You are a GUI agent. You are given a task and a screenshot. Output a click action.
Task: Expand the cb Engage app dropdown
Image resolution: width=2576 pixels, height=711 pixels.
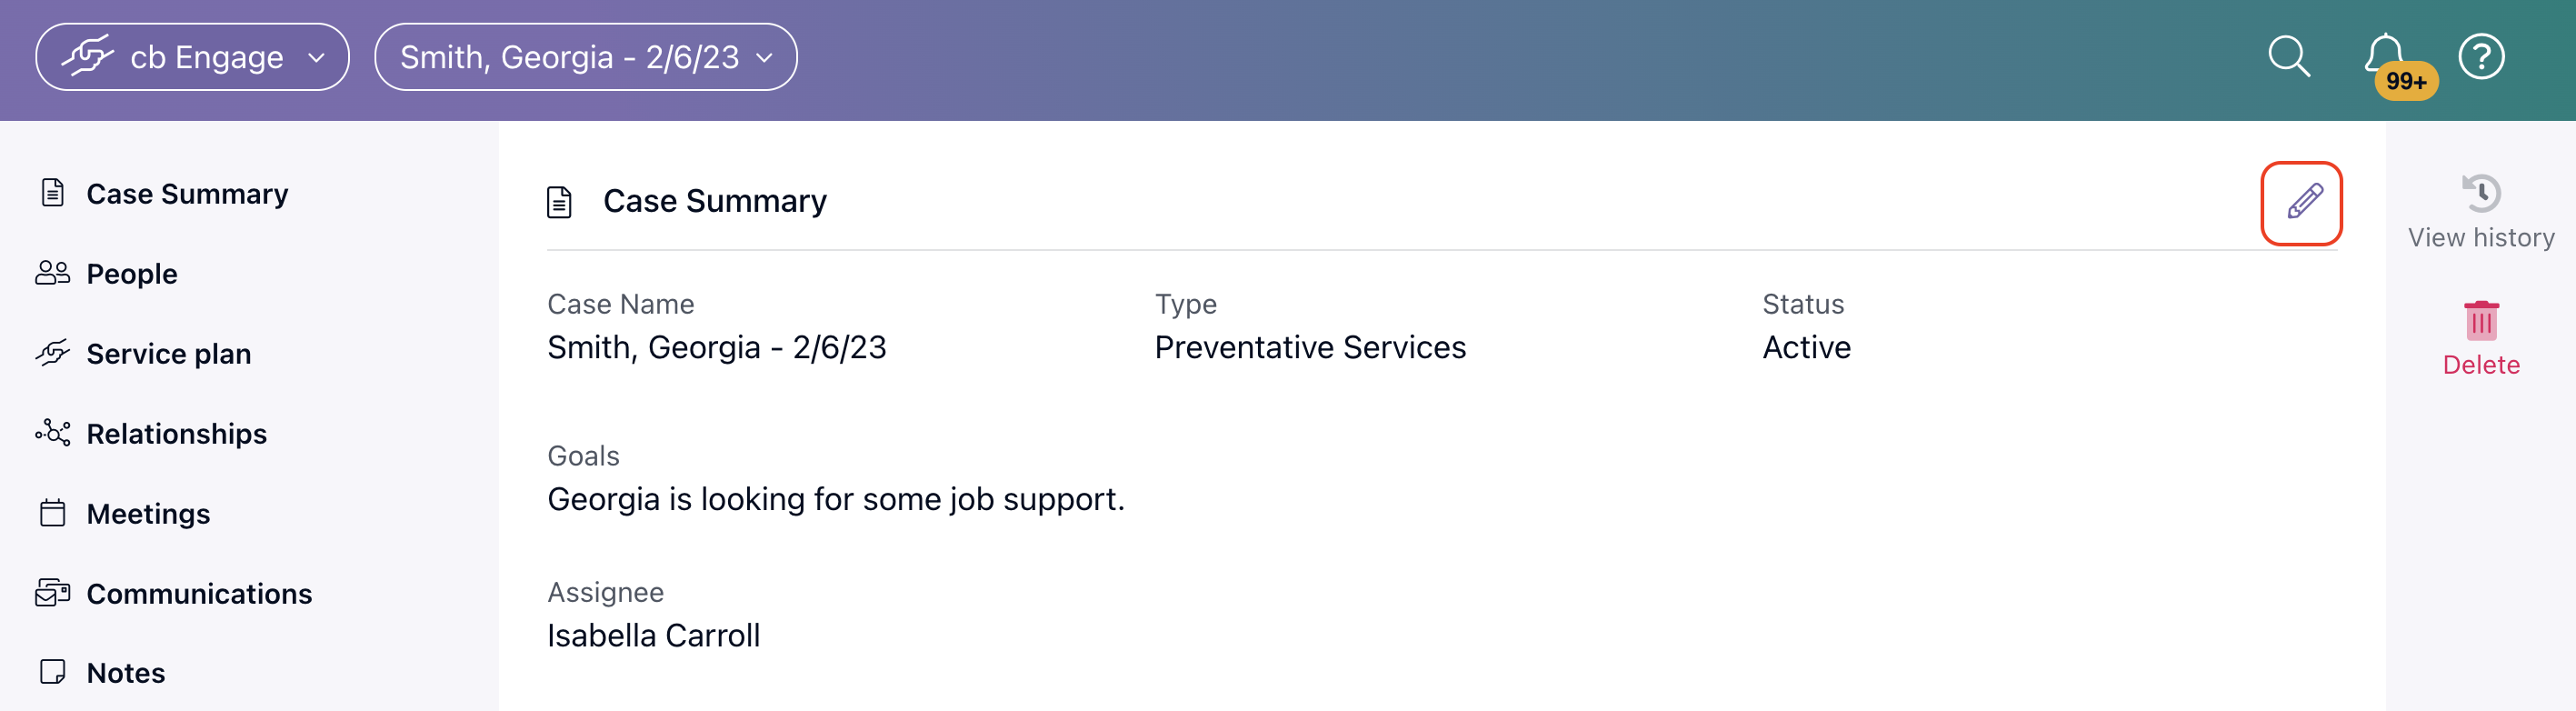[x=193, y=57]
